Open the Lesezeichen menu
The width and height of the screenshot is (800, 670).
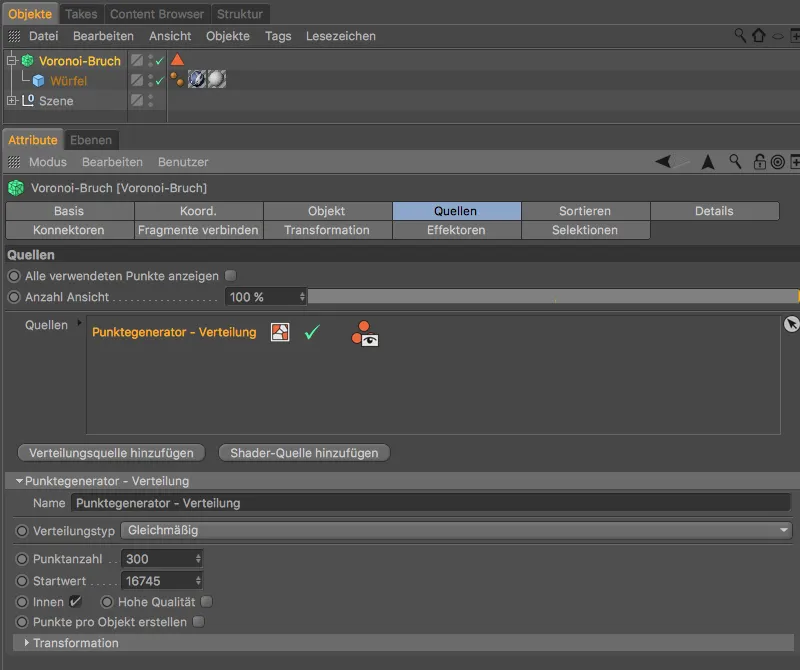(341, 36)
